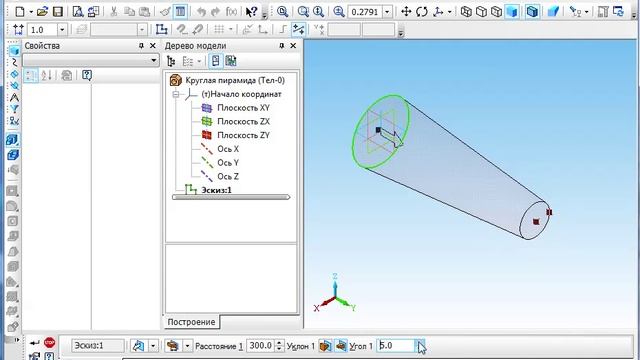Close the Дерево модели panel
The height and width of the screenshot is (360, 640).
click(x=293, y=46)
